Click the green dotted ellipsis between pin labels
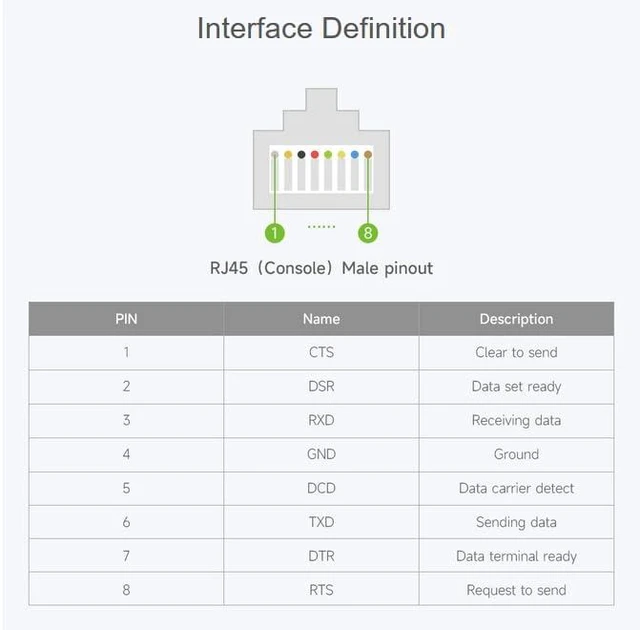Viewport: 640px width, 630px height. (x=321, y=226)
